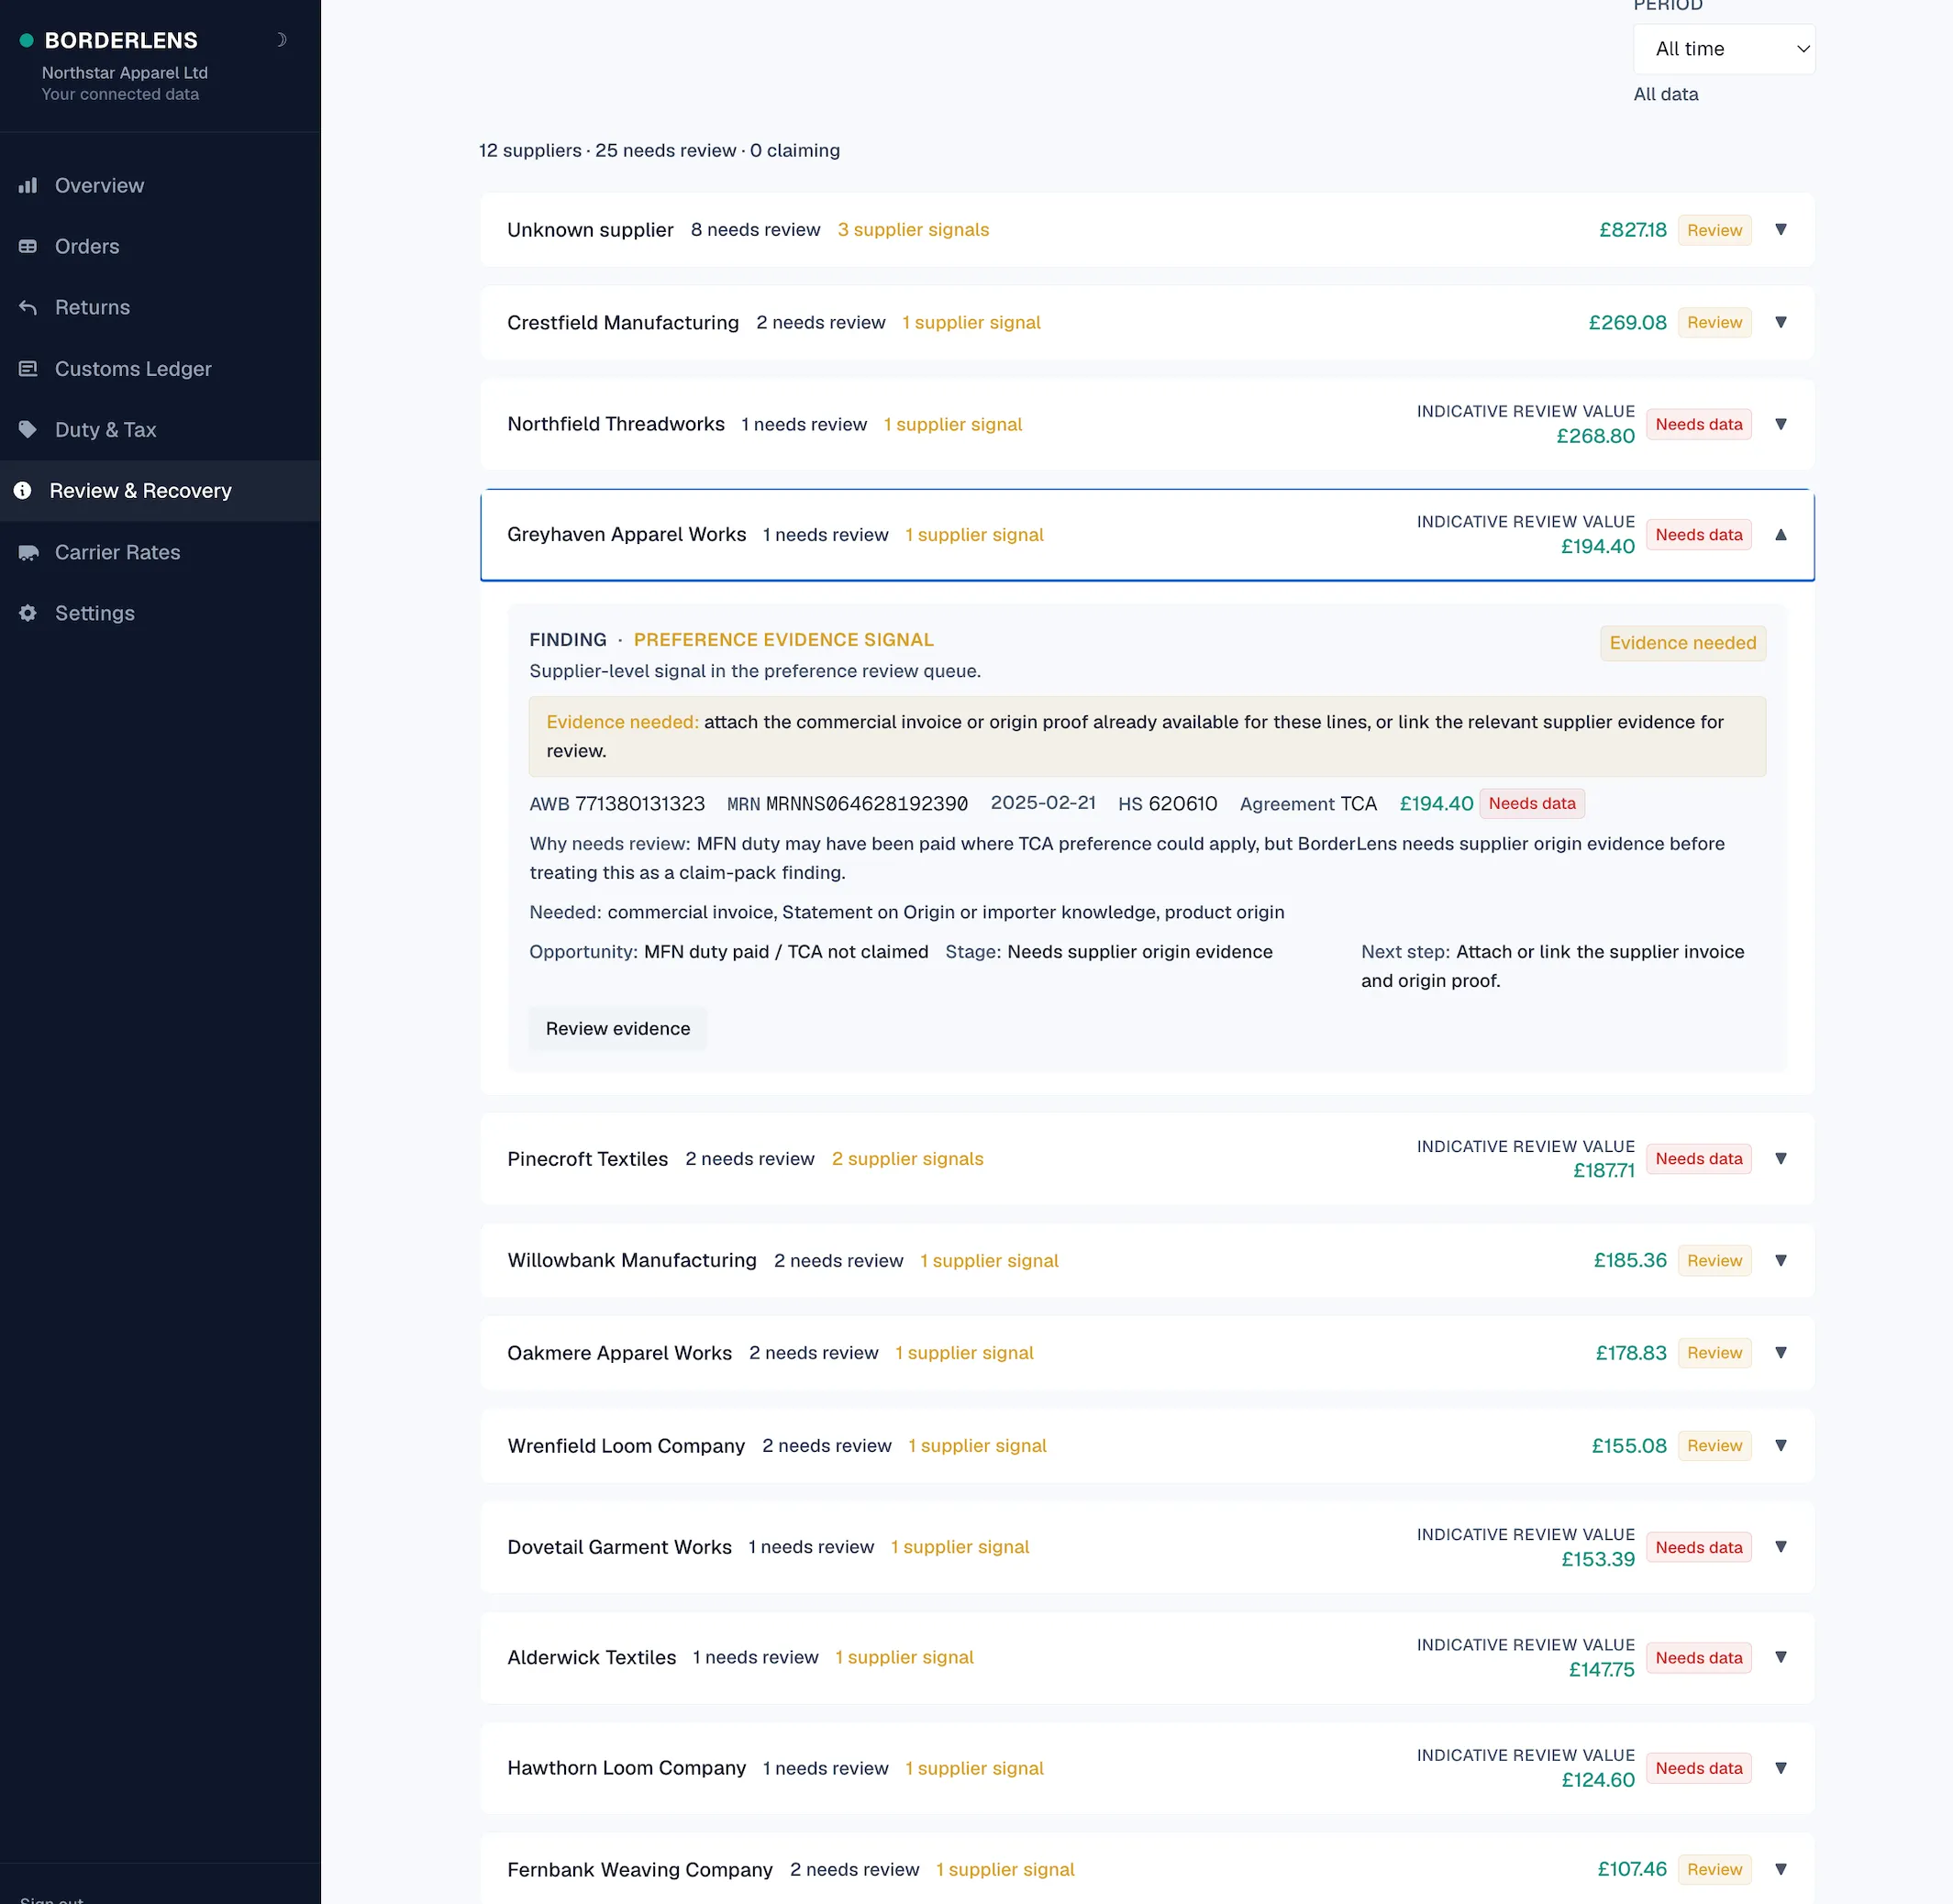This screenshot has width=1953, height=1904.
Task: Click the Carrier Rates truck icon
Action: [x=28, y=552]
